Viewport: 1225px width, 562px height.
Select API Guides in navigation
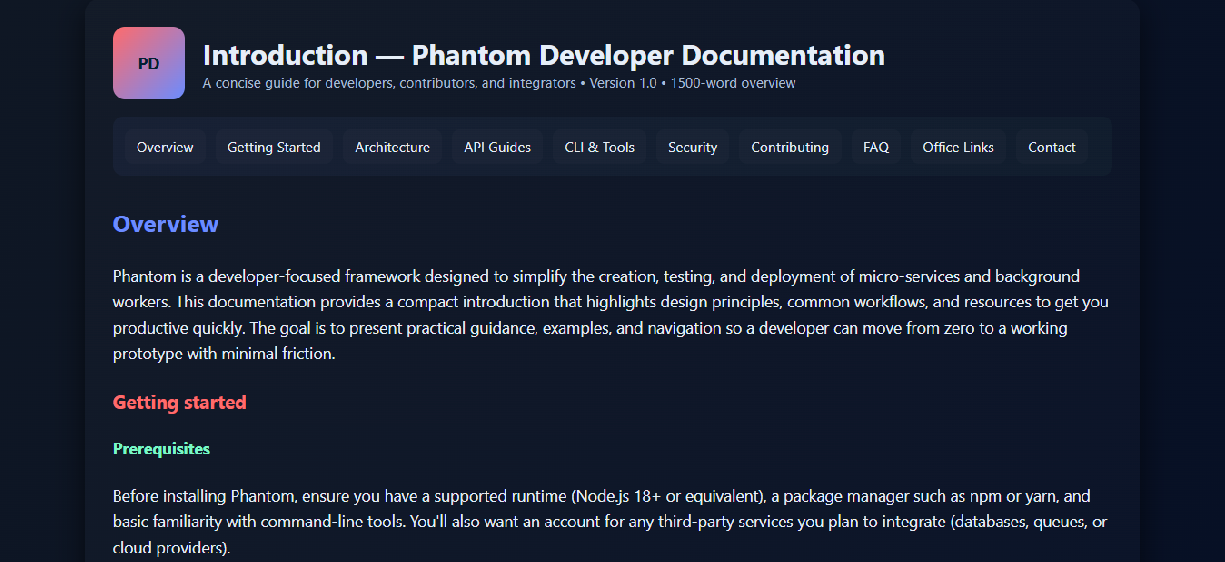tap(497, 147)
